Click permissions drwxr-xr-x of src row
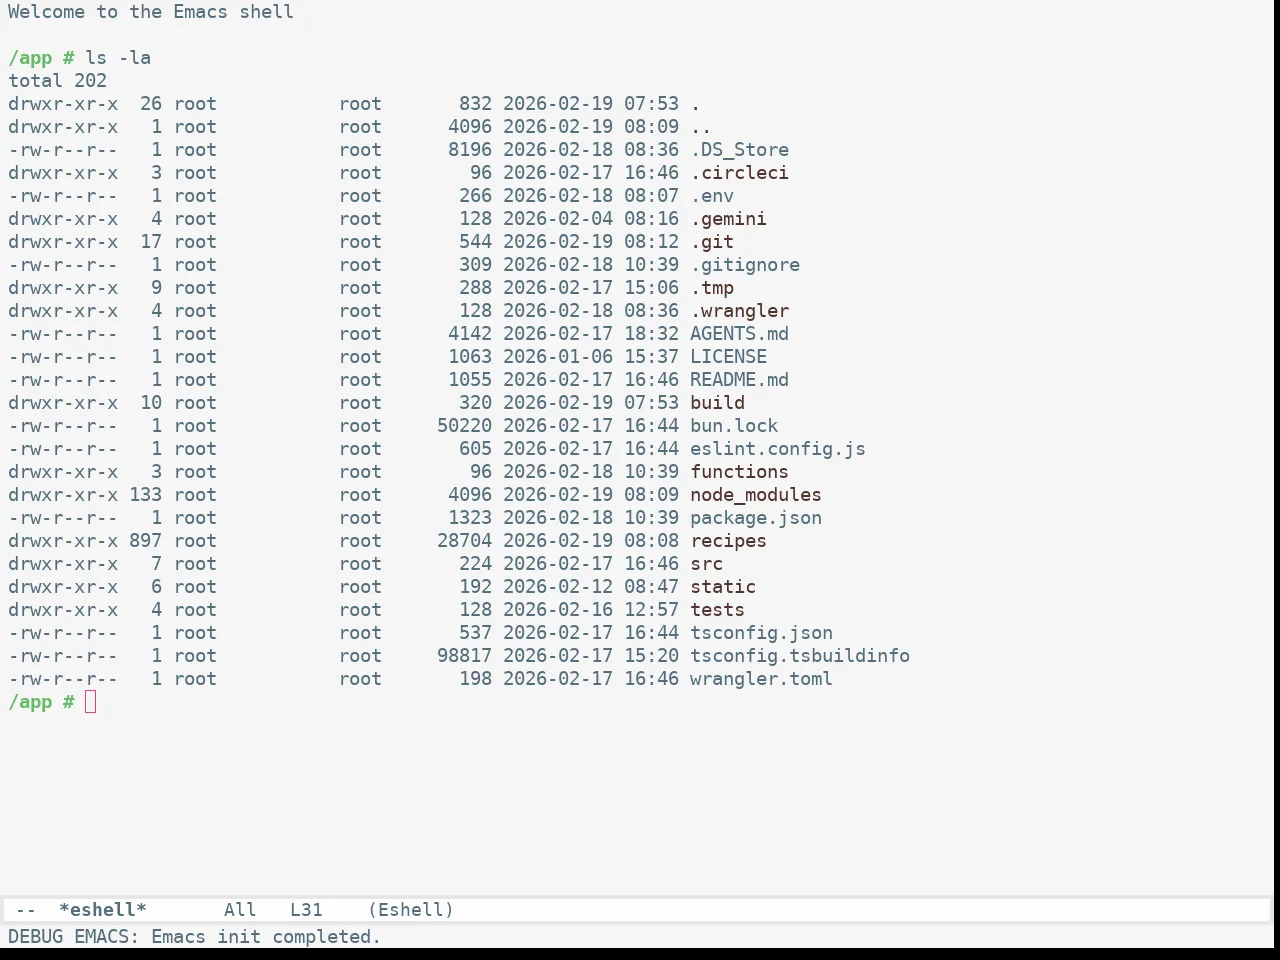 63,564
